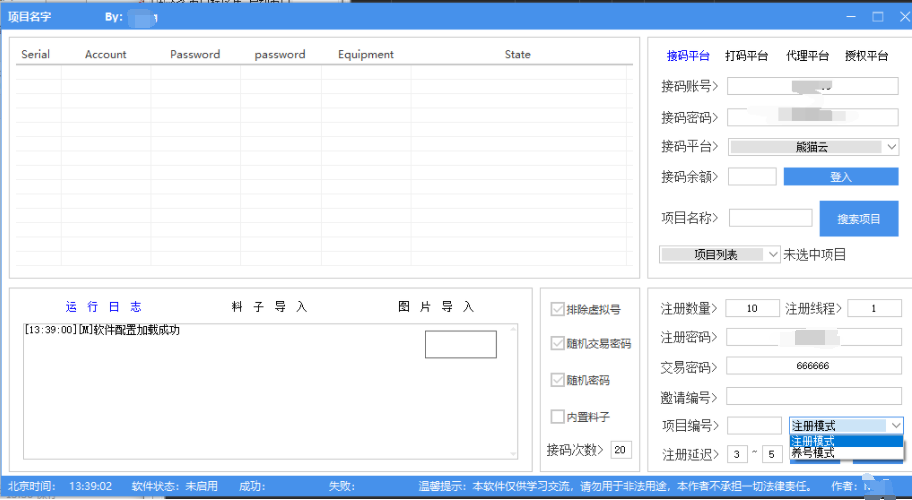912x500 pixels.
Task: Click the log panel scrollbar down arrow
Action: [513, 453]
